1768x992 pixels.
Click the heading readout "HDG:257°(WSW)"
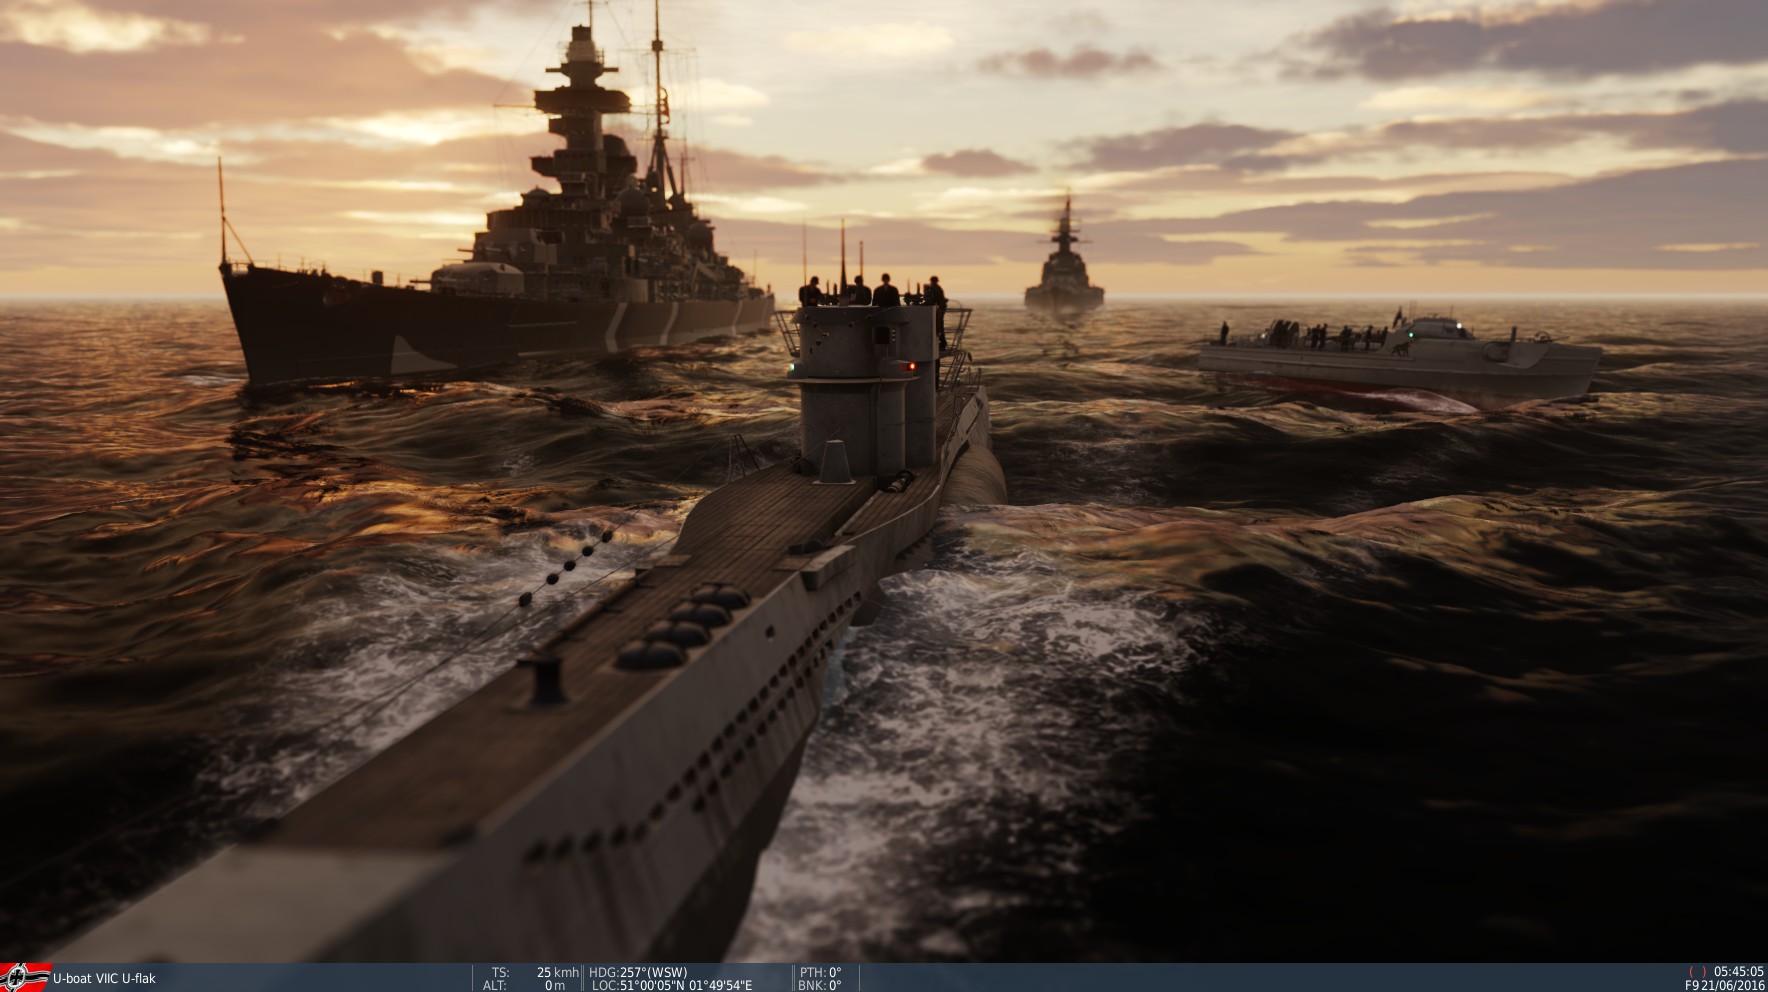638,972
